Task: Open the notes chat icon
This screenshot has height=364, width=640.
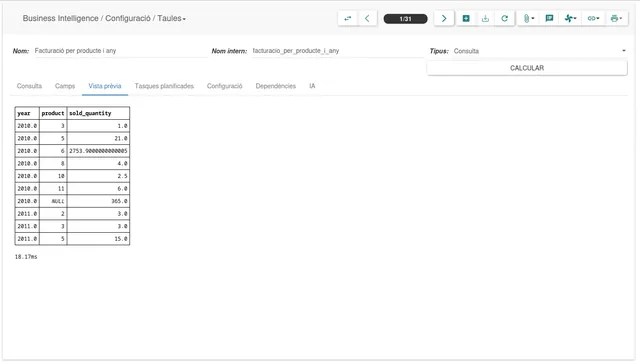Action: pos(549,18)
